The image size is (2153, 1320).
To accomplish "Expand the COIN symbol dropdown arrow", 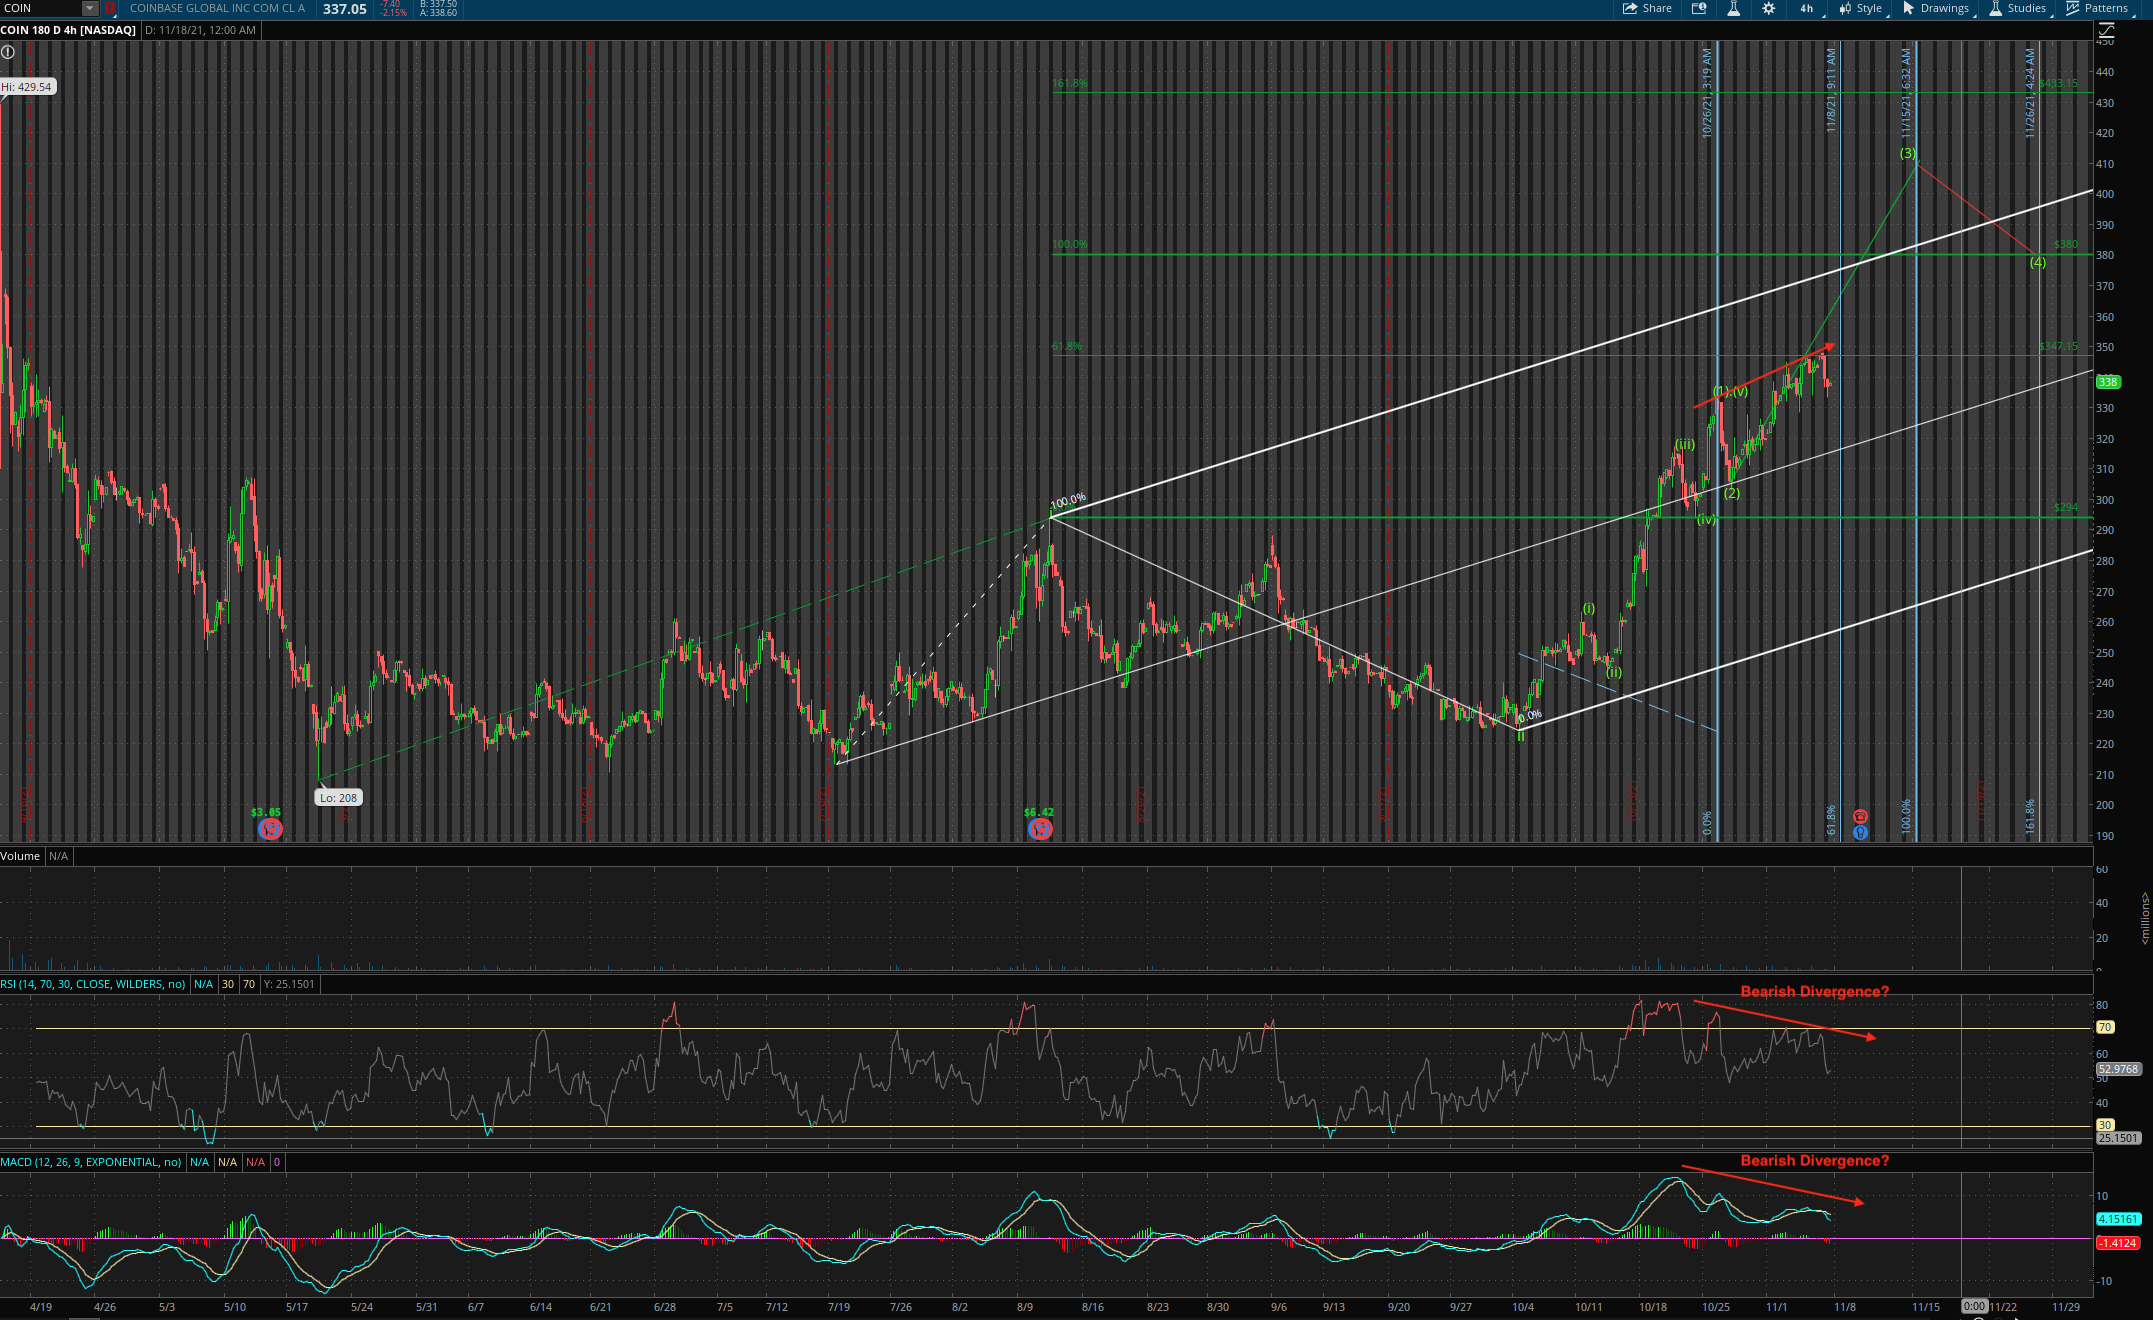I will coord(90,8).
